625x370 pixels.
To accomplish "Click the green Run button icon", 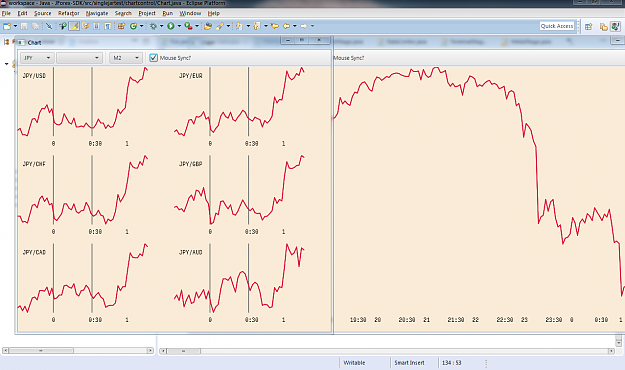I will pos(171,26).
